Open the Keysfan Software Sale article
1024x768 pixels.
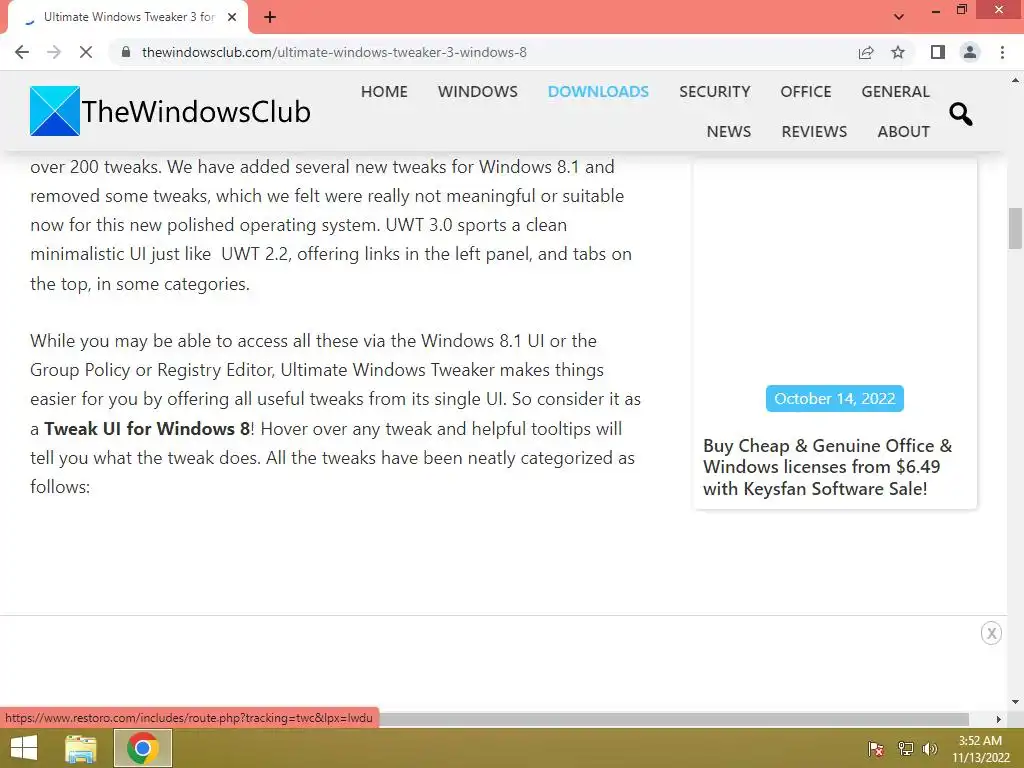click(x=827, y=467)
